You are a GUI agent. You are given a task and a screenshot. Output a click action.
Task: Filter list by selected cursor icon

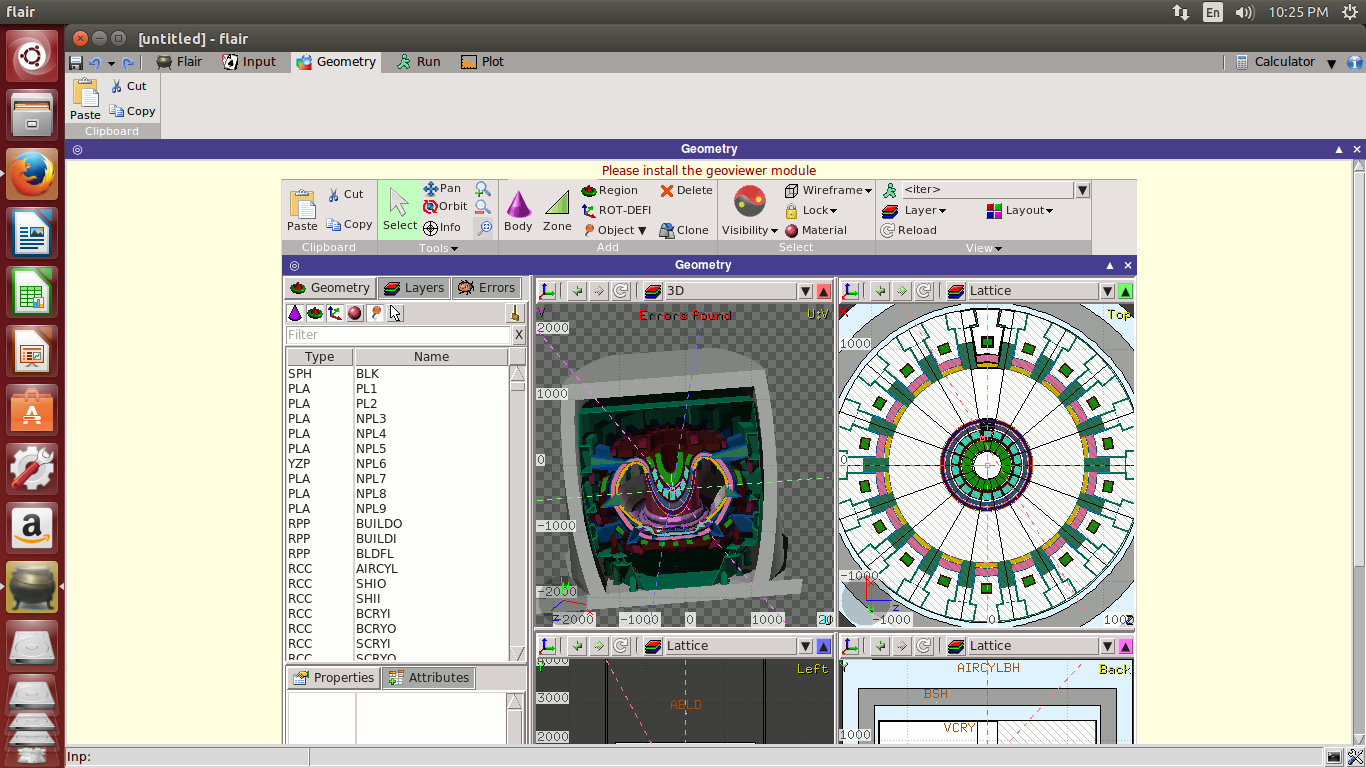(x=395, y=313)
